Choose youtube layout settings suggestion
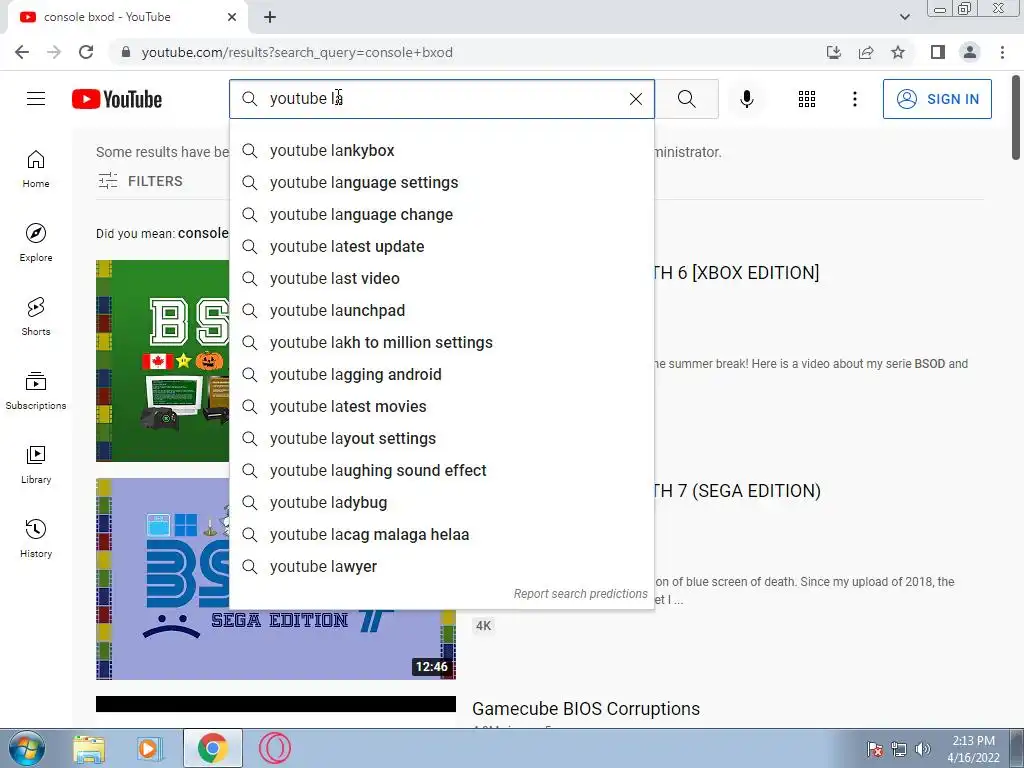 pyautogui.click(x=441, y=438)
